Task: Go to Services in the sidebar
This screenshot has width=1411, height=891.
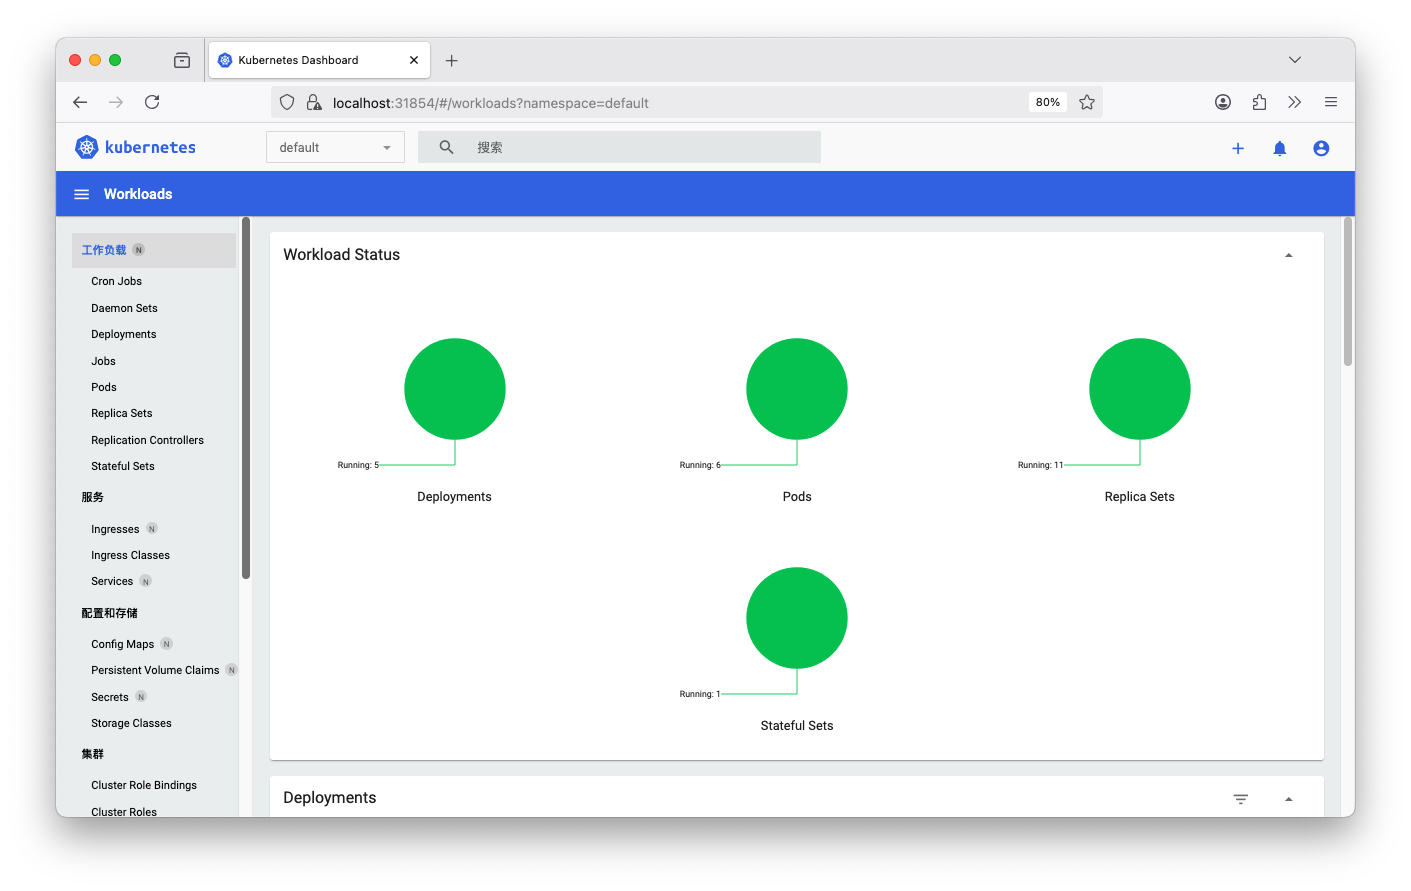Action: click(x=112, y=581)
